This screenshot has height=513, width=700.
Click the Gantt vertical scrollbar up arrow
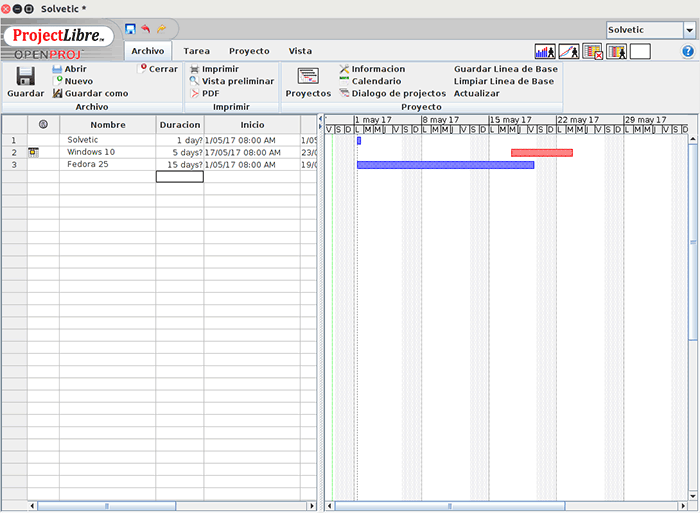click(x=693, y=139)
